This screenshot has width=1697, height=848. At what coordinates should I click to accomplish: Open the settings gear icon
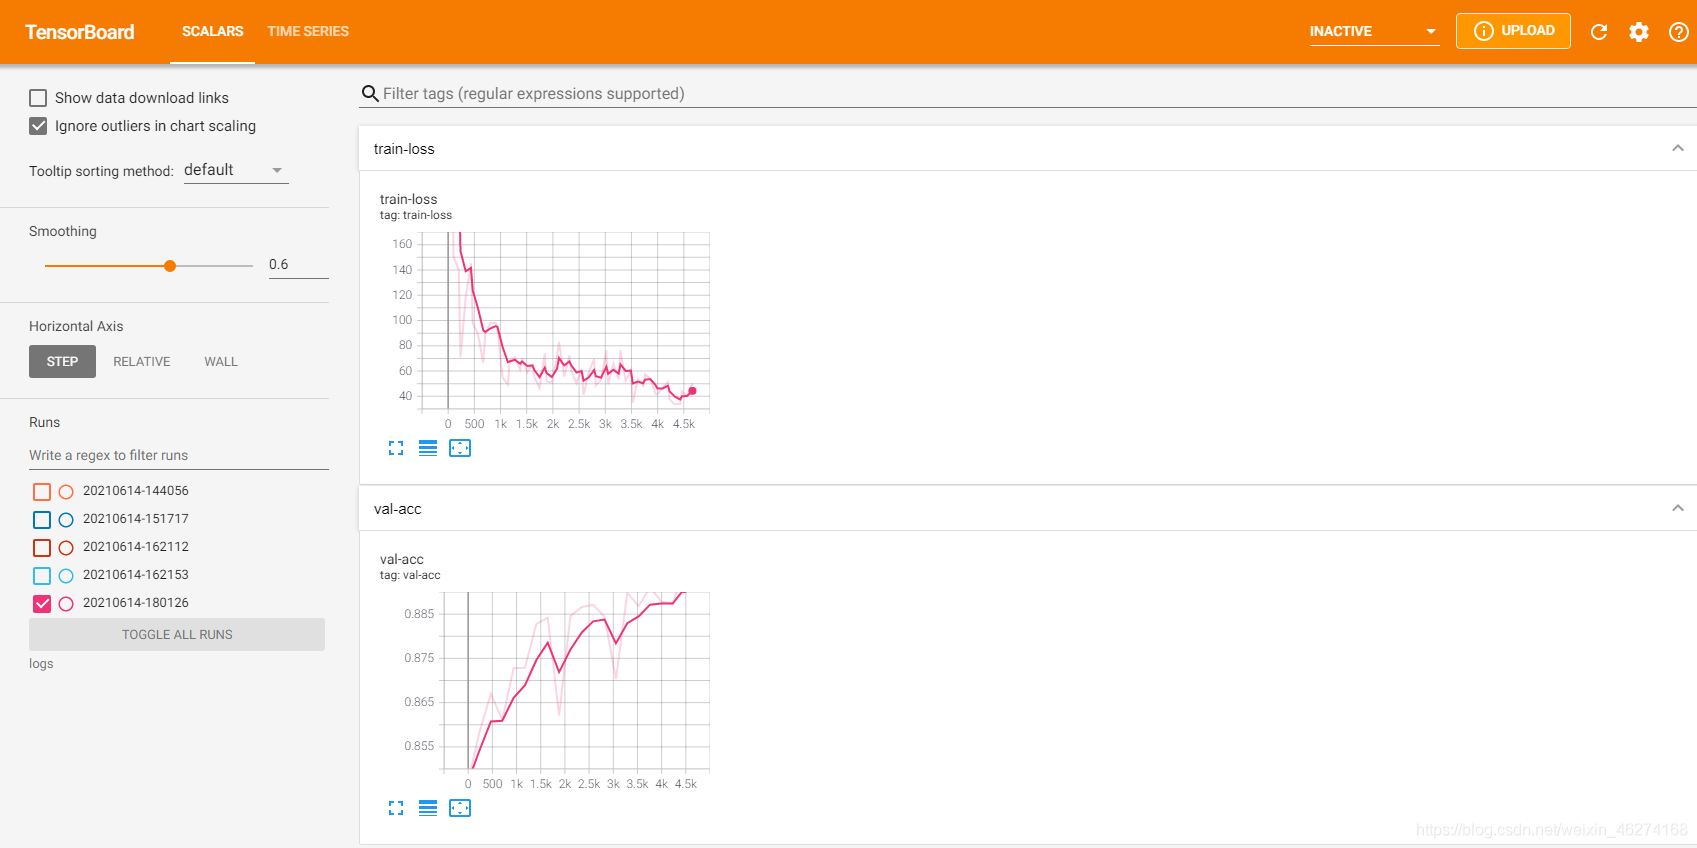coord(1639,32)
